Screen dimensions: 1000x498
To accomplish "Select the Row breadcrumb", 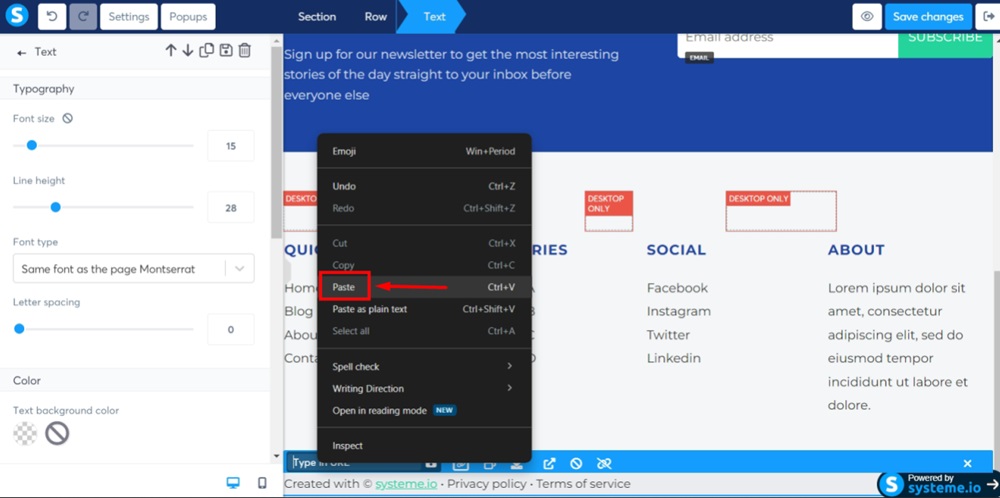I will click(376, 17).
